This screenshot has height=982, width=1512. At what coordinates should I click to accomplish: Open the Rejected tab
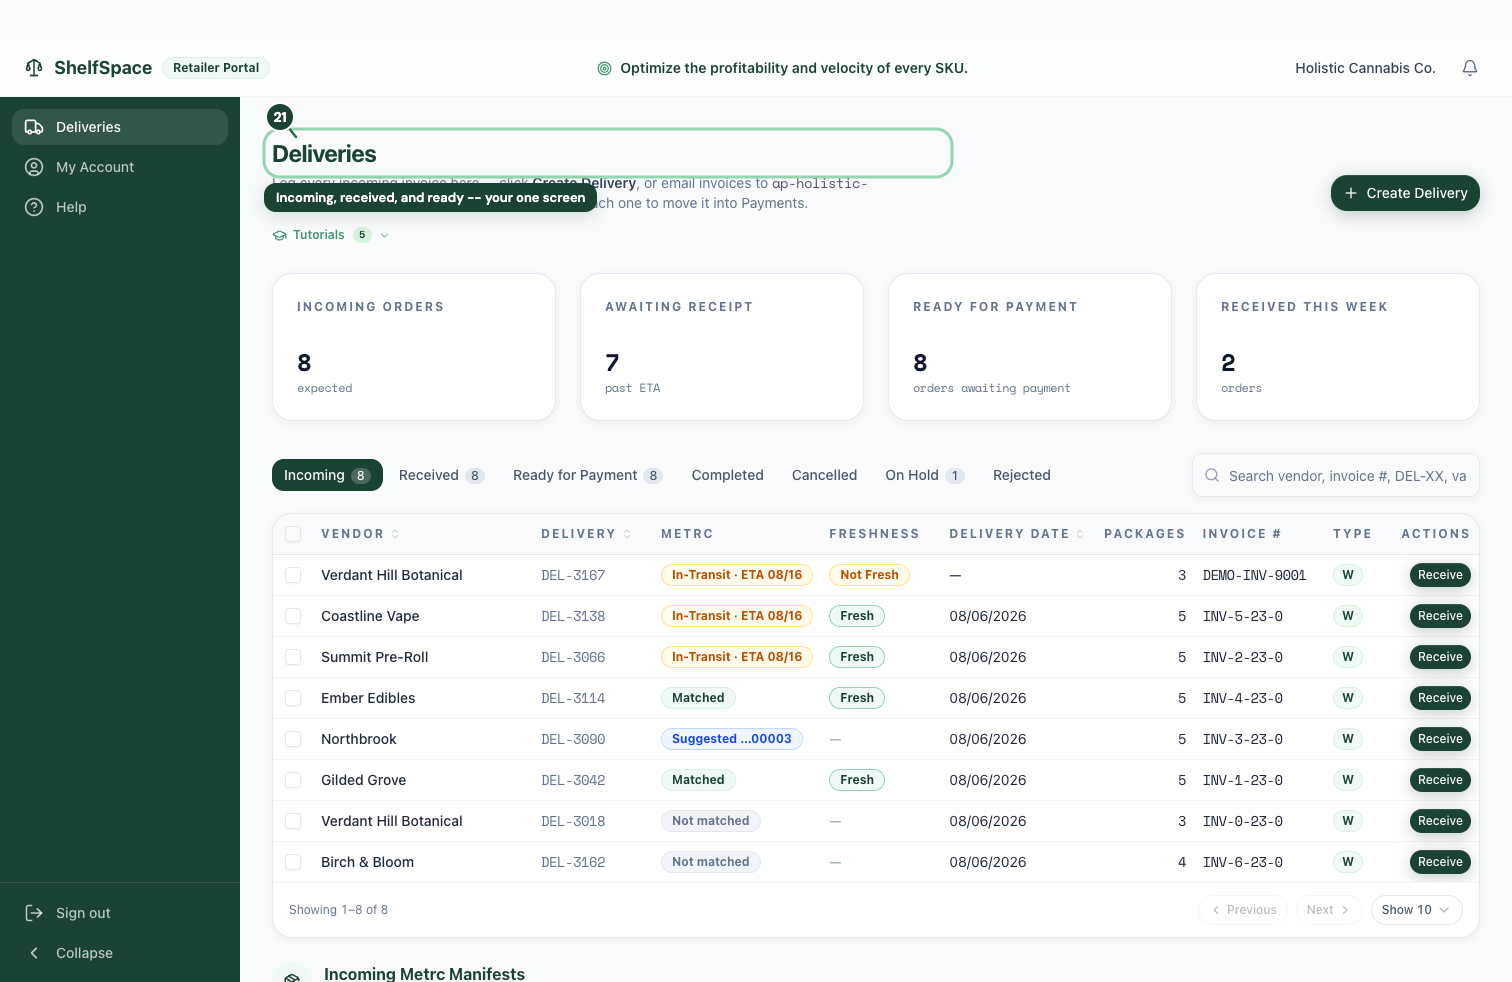pos(1021,475)
